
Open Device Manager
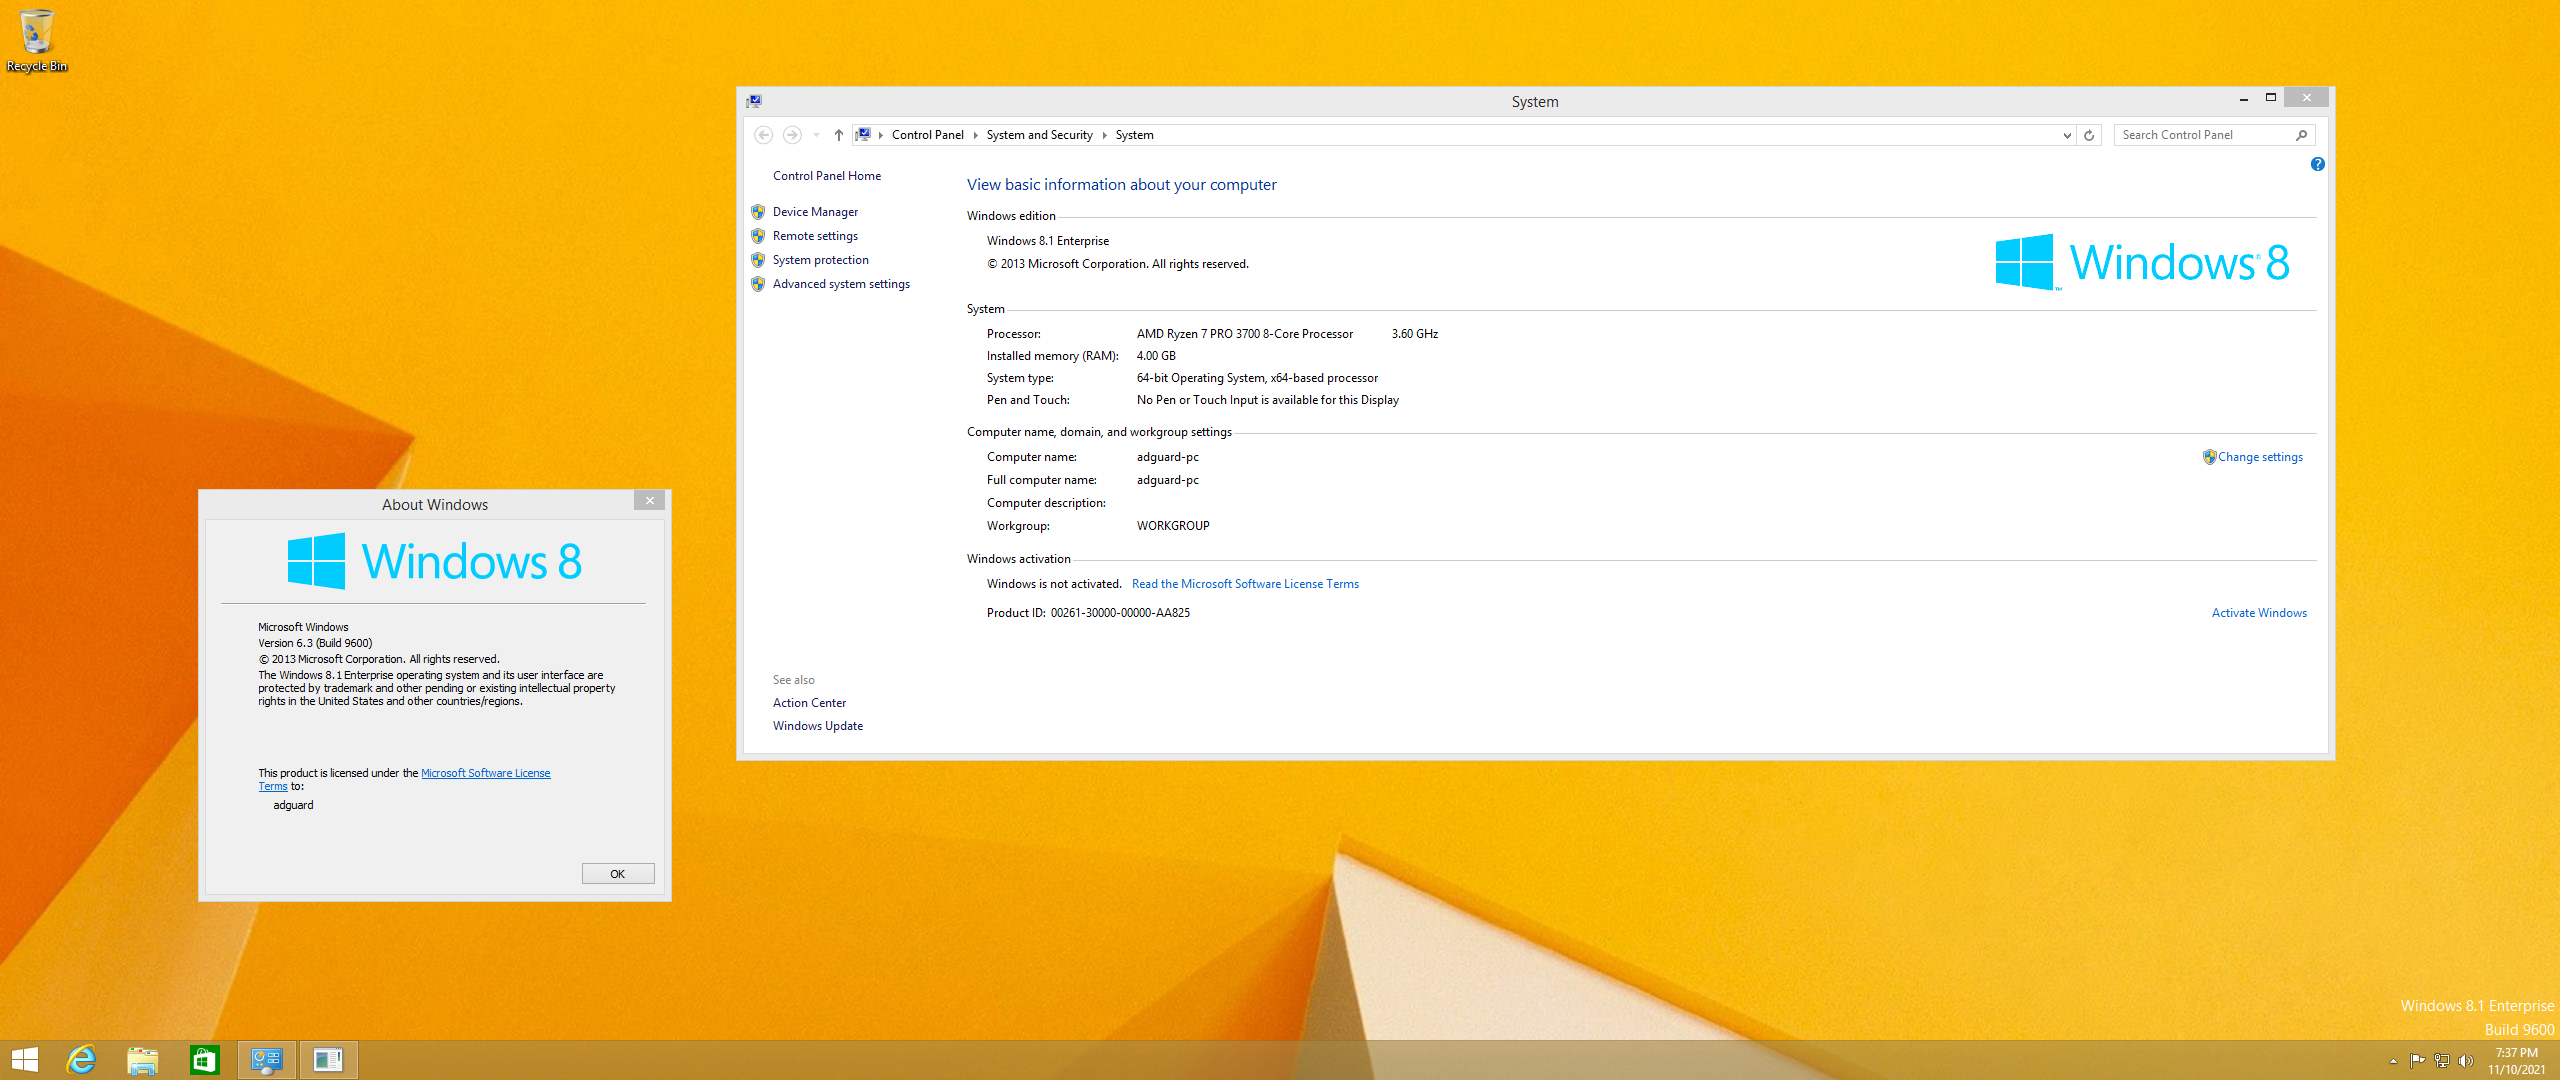[815, 212]
